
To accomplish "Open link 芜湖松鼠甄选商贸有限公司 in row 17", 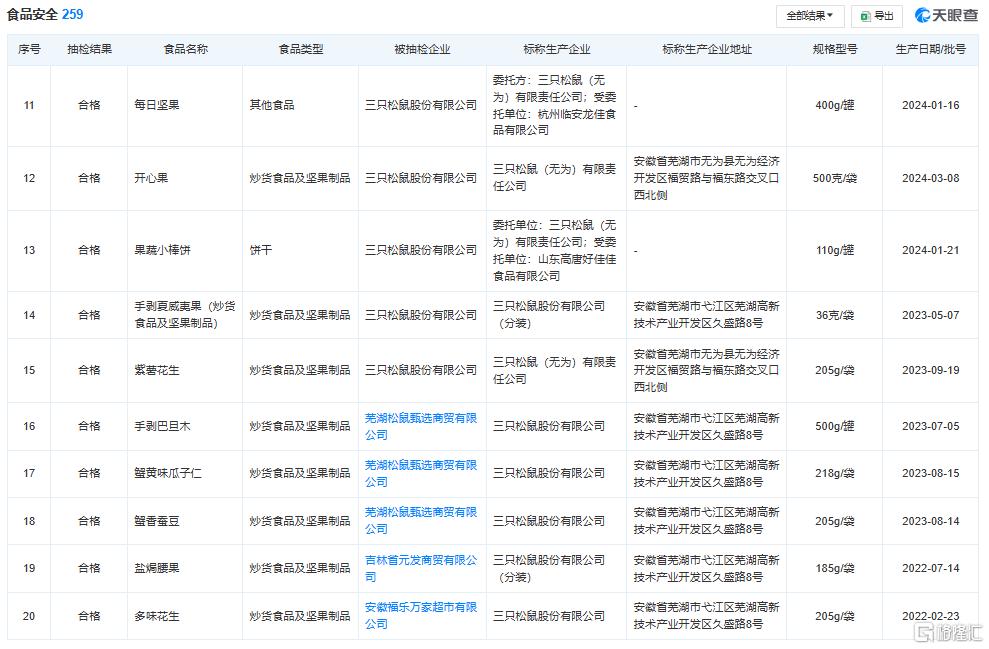I will click(421, 473).
